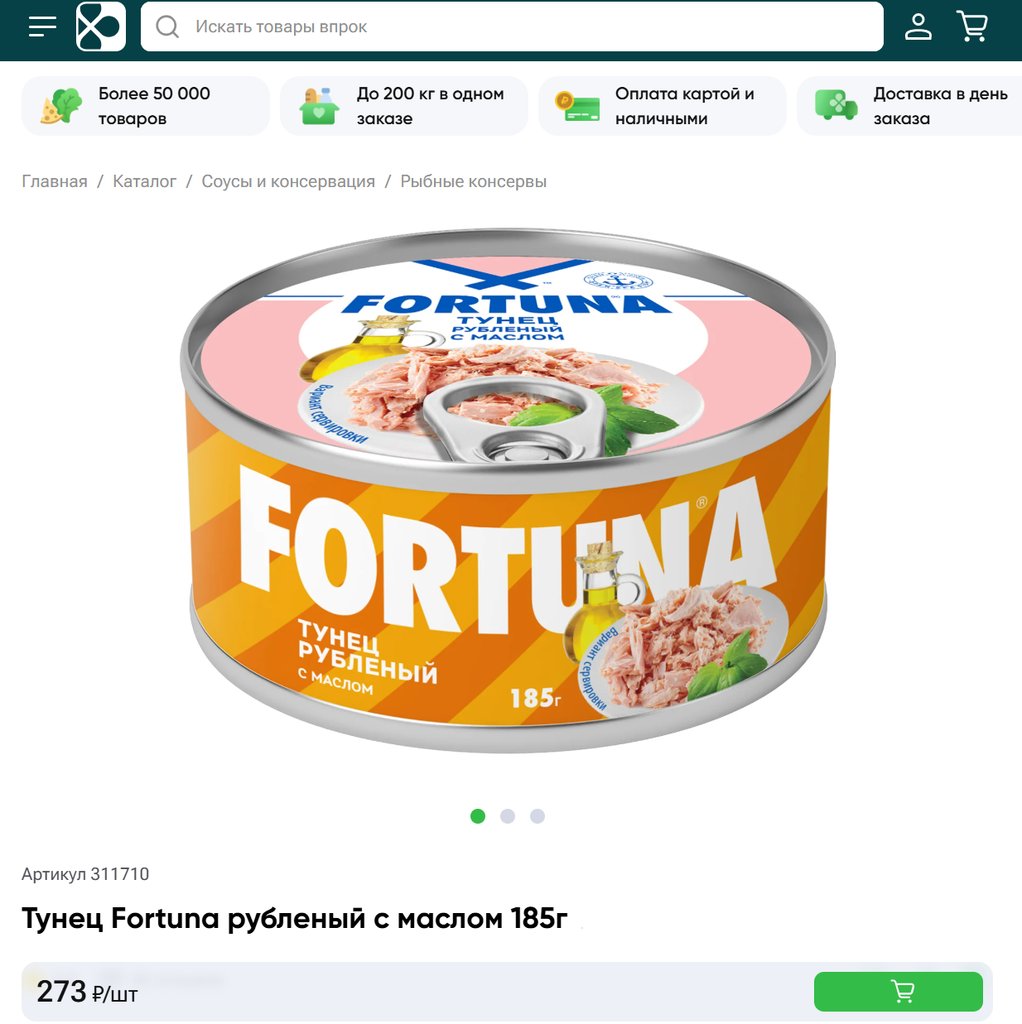Click the green grocery box icon
The image size is (1022, 1024).
(x=319, y=106)
